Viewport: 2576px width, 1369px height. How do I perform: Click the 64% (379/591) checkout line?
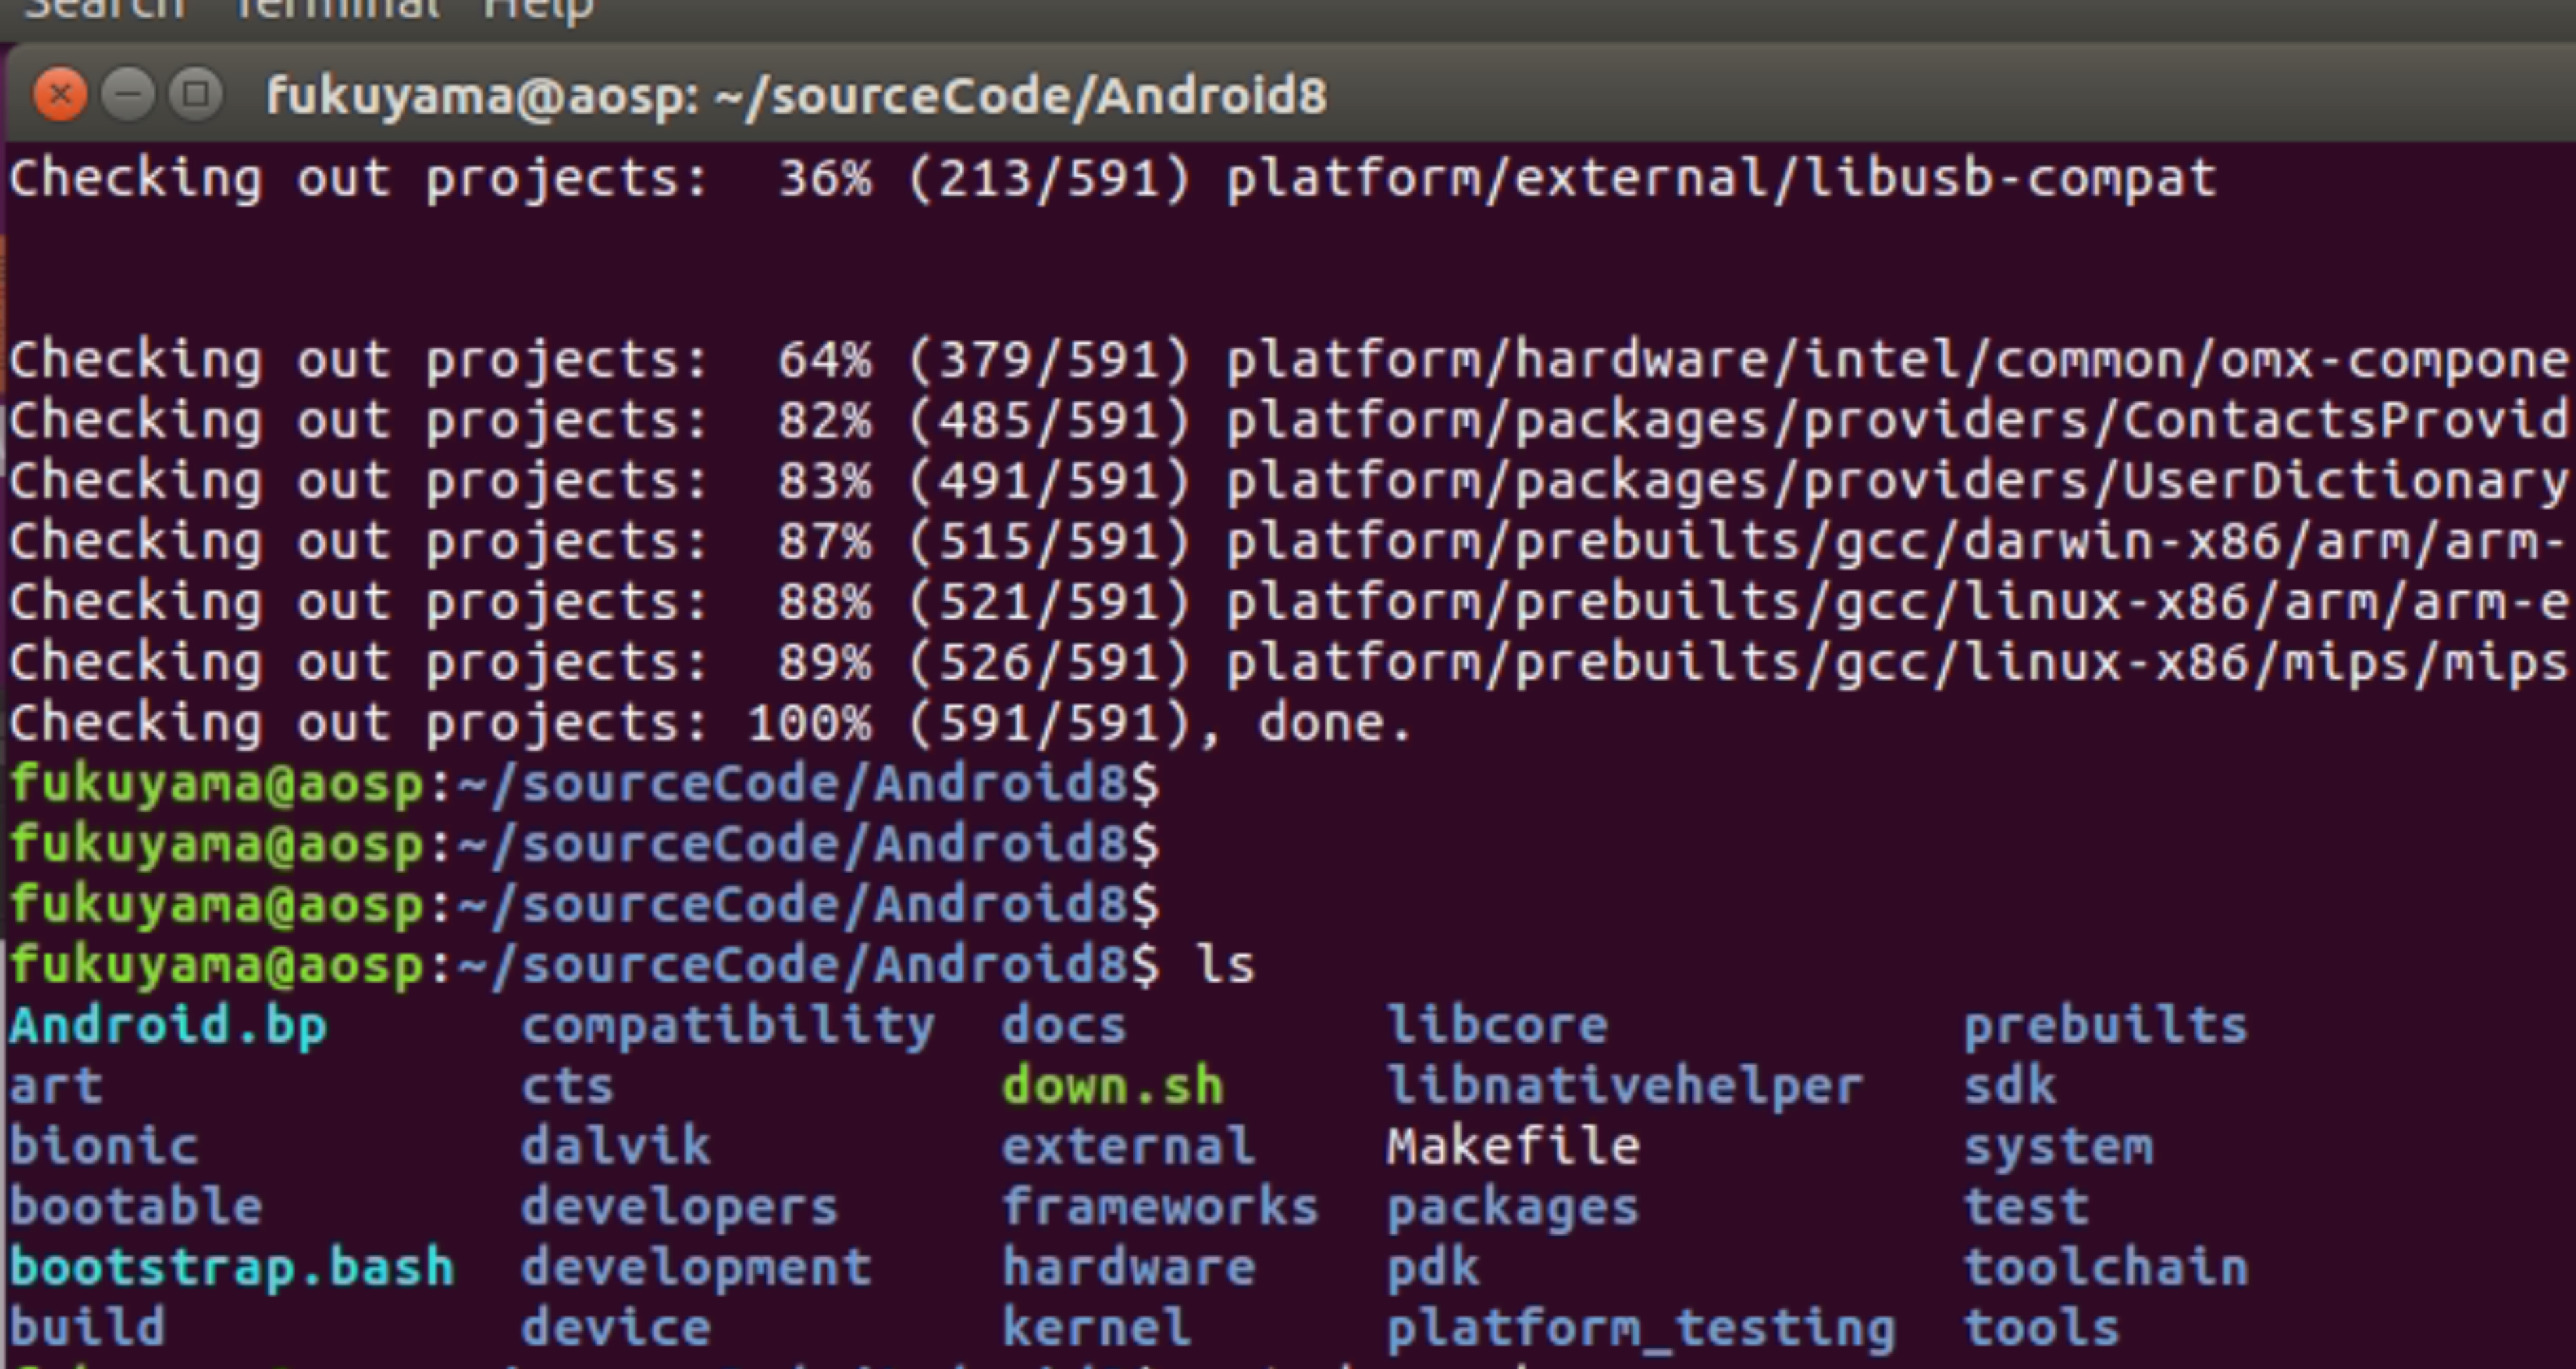(1288, 361)
